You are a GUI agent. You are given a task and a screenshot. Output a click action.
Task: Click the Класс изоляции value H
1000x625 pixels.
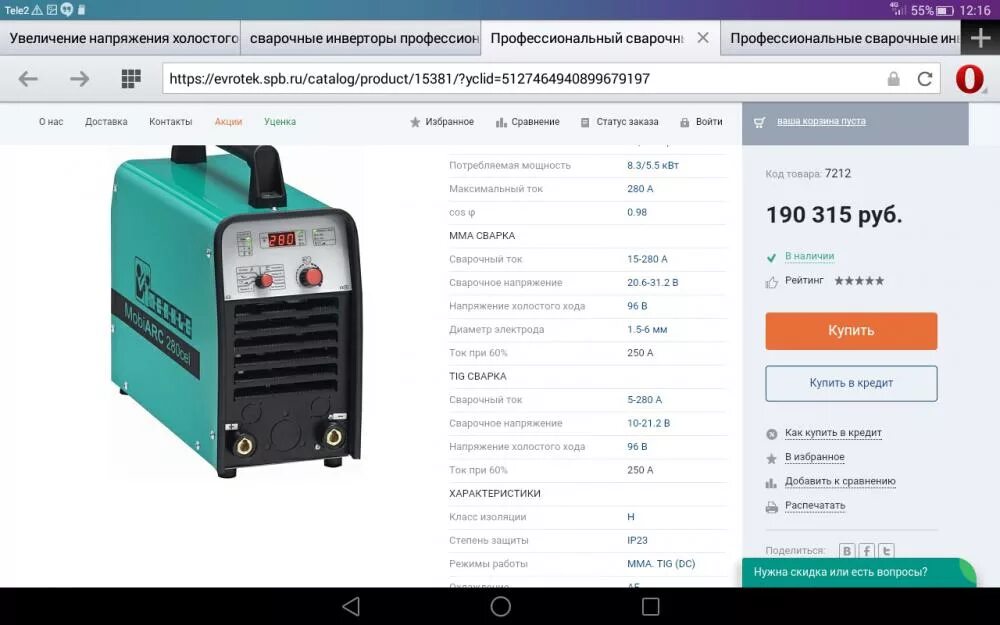click(x=631, y=517)
